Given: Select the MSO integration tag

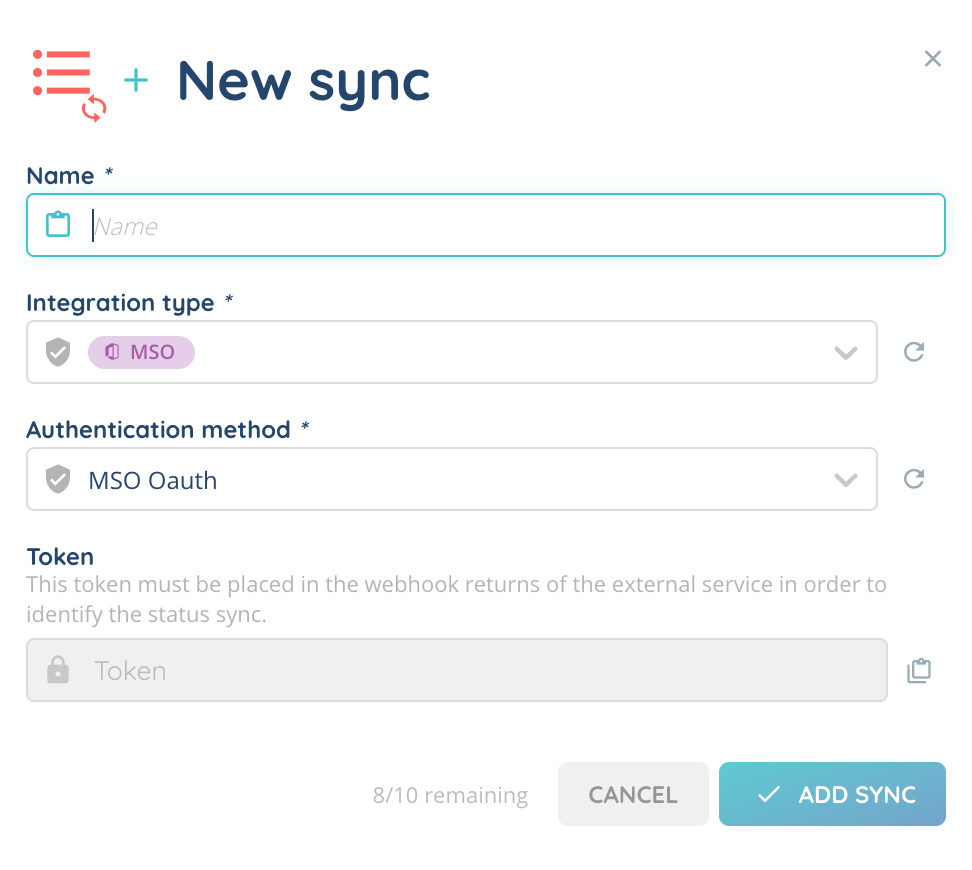Looking at the screenshot, I should pyautogui.click(x=141, y=352).
